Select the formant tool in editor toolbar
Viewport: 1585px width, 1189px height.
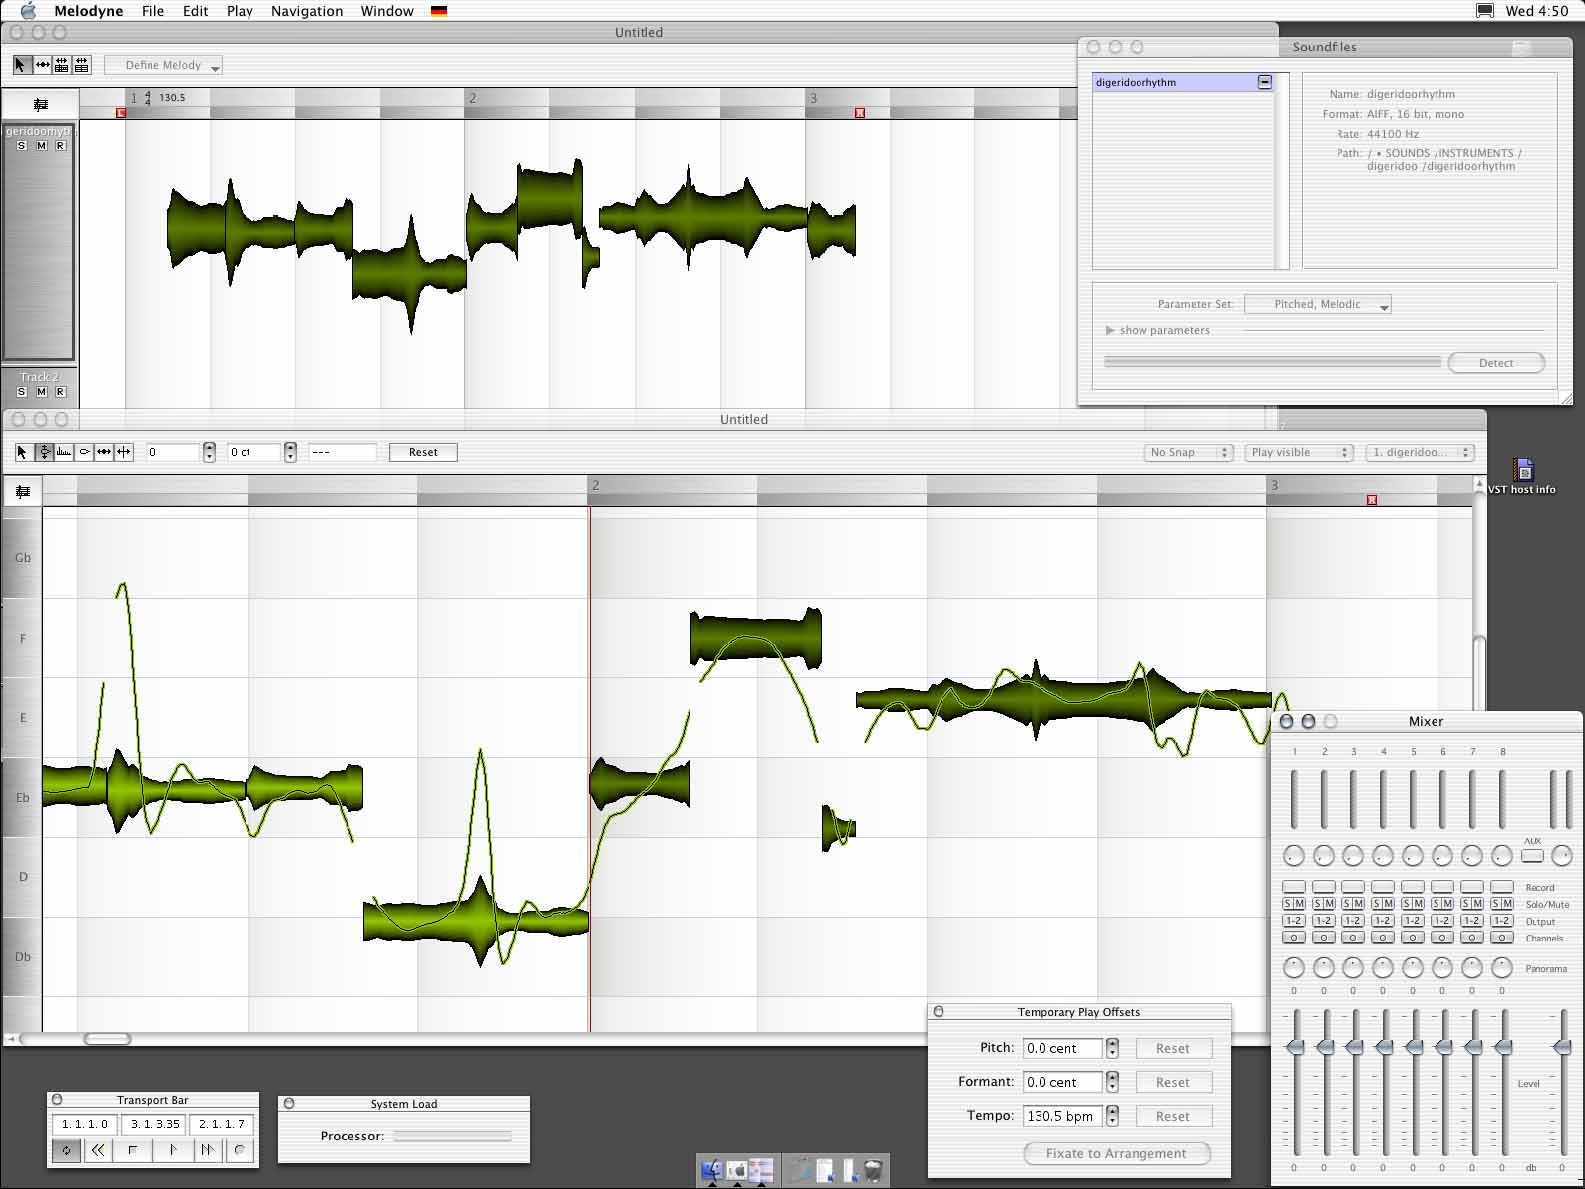tap(84, 452)
